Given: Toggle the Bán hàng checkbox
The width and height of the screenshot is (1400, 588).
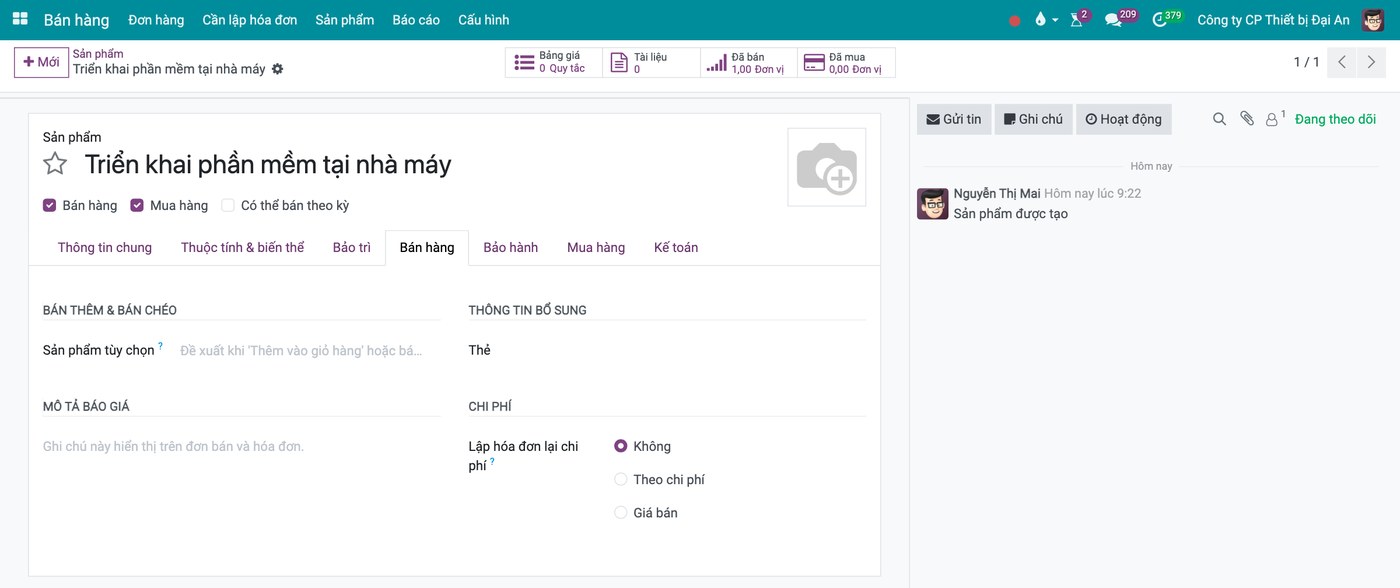Looking at the screenshot, I should point(49,206).
